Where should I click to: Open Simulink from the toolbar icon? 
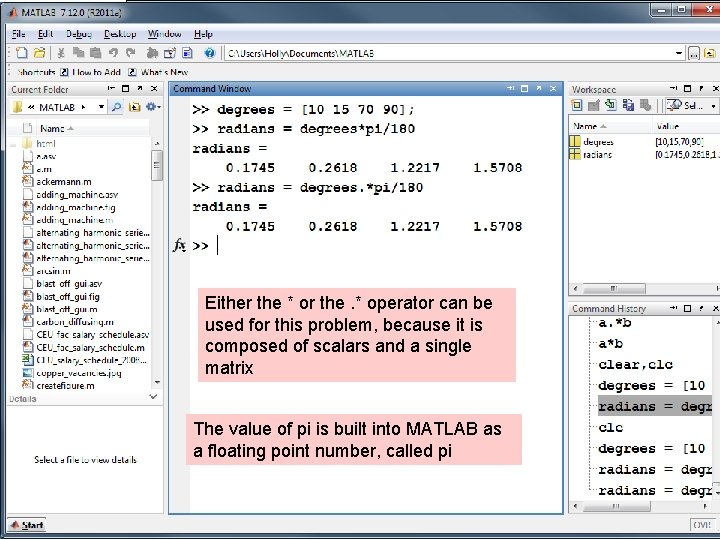pos(152,53)
